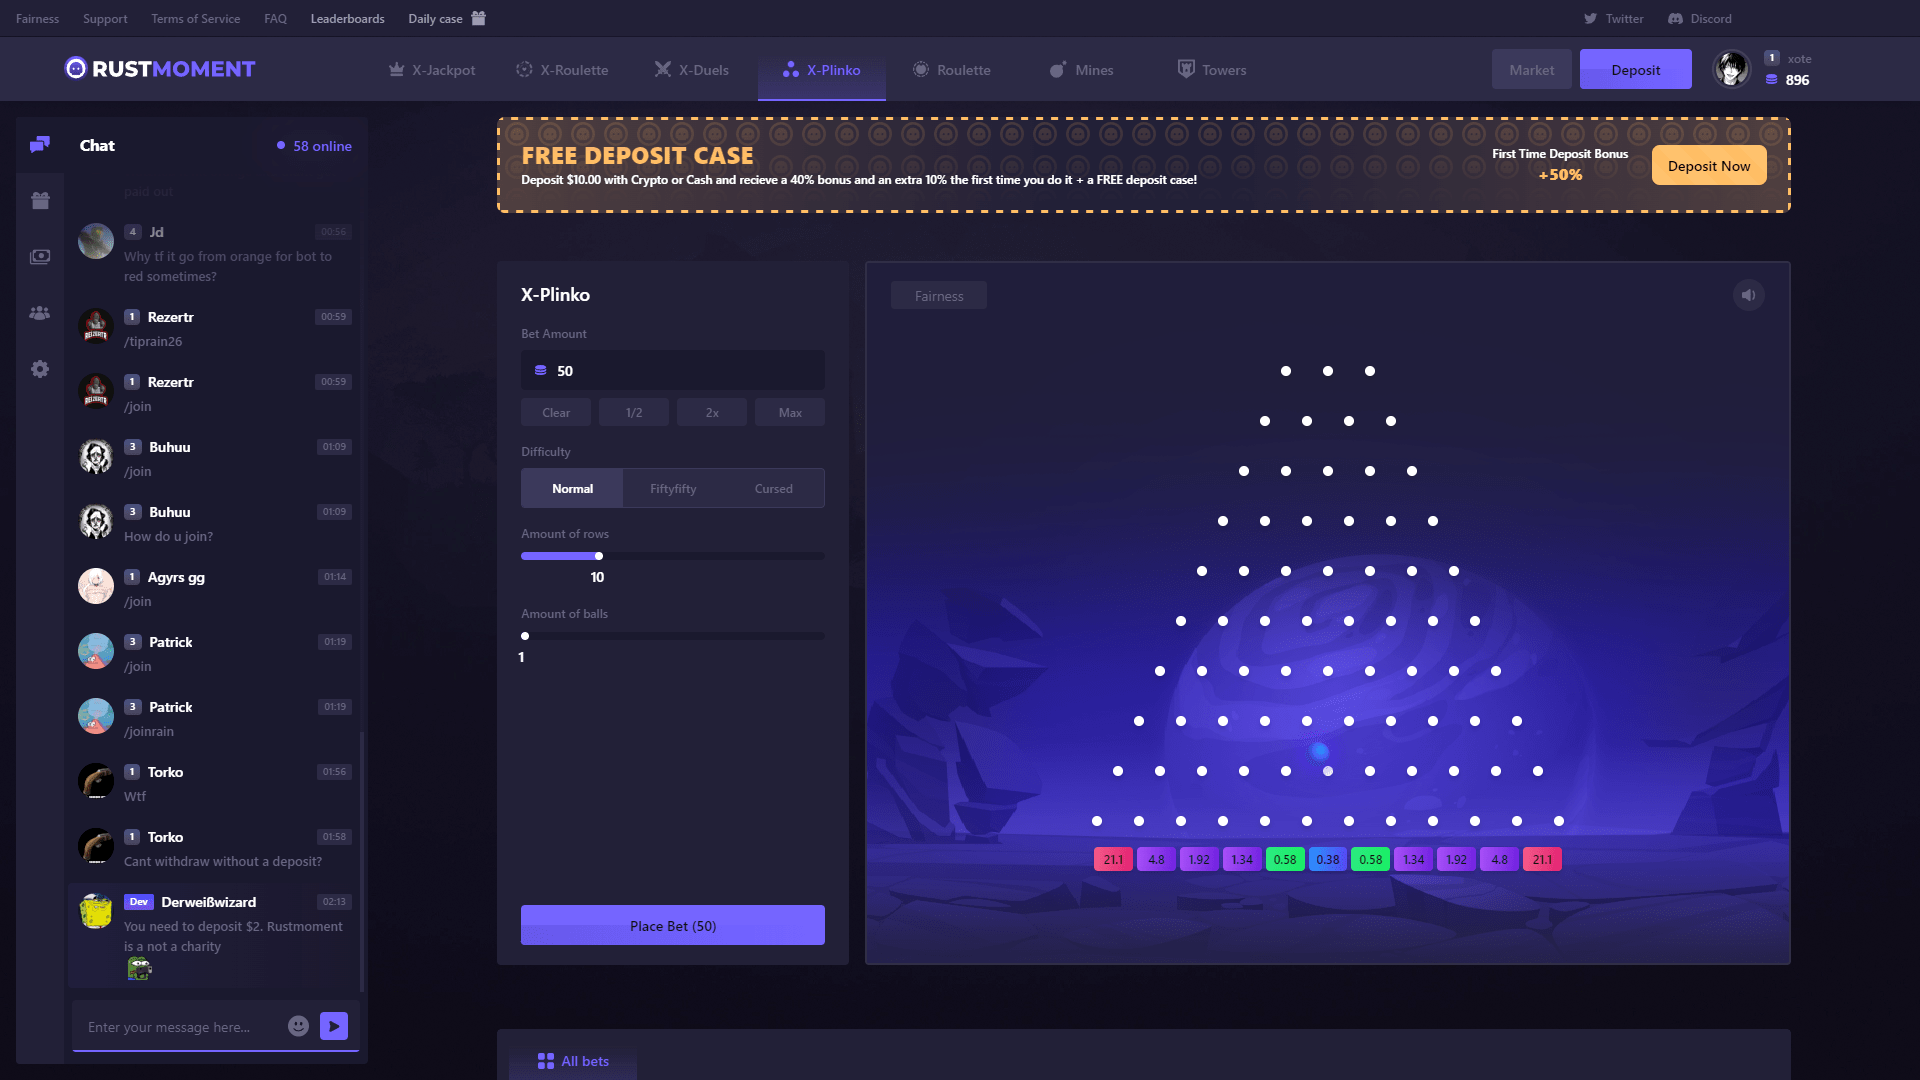Open the settings gear sidebar icon
The height and width of the screenshot is (1080, 1920).
coord(40,369)
